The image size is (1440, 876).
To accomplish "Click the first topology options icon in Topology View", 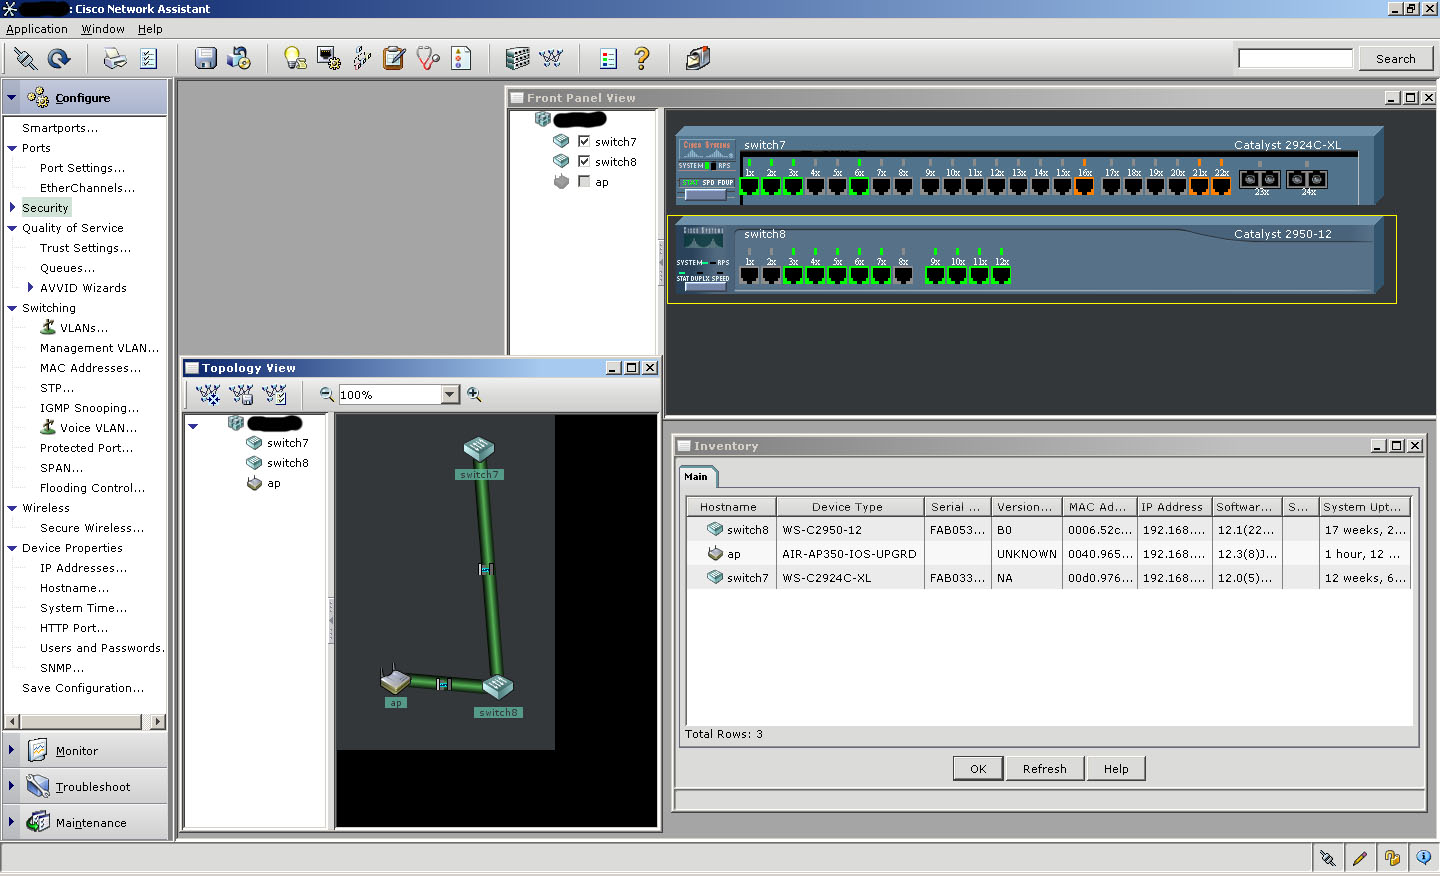I will (x=208, y=395).
